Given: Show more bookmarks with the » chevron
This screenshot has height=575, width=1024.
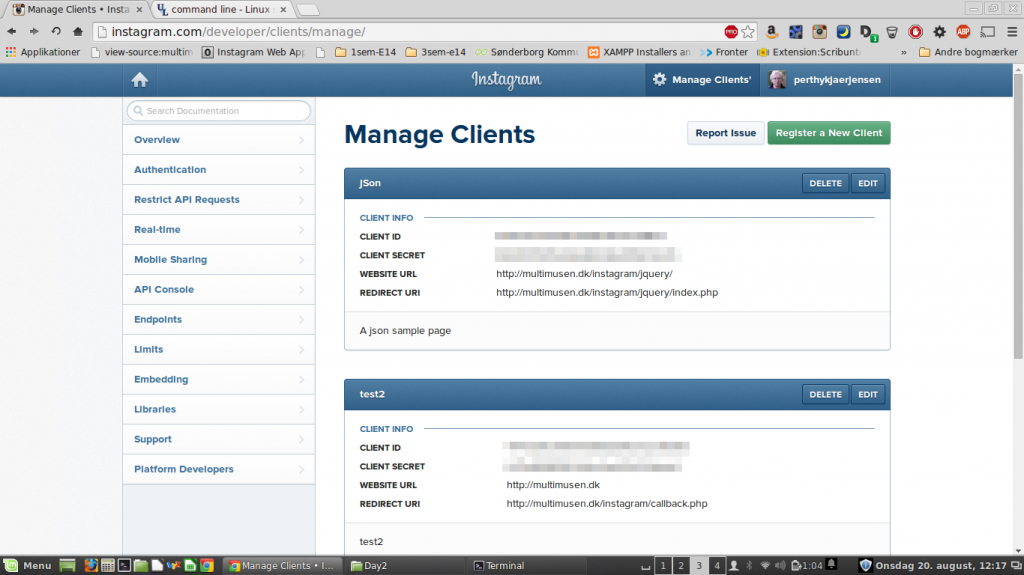Looking at the screenshot, I should tap(904, 52).
